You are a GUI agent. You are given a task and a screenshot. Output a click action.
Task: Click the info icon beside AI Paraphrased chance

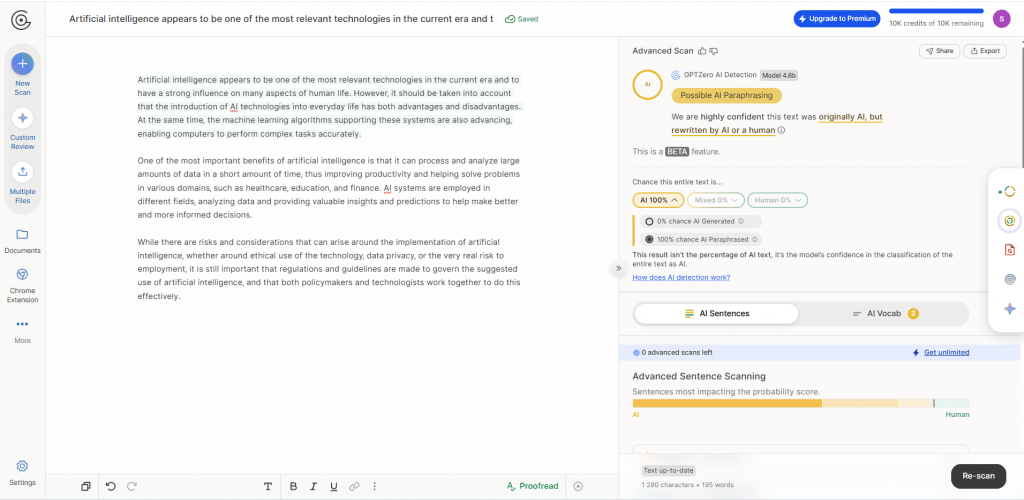point(755,240)
